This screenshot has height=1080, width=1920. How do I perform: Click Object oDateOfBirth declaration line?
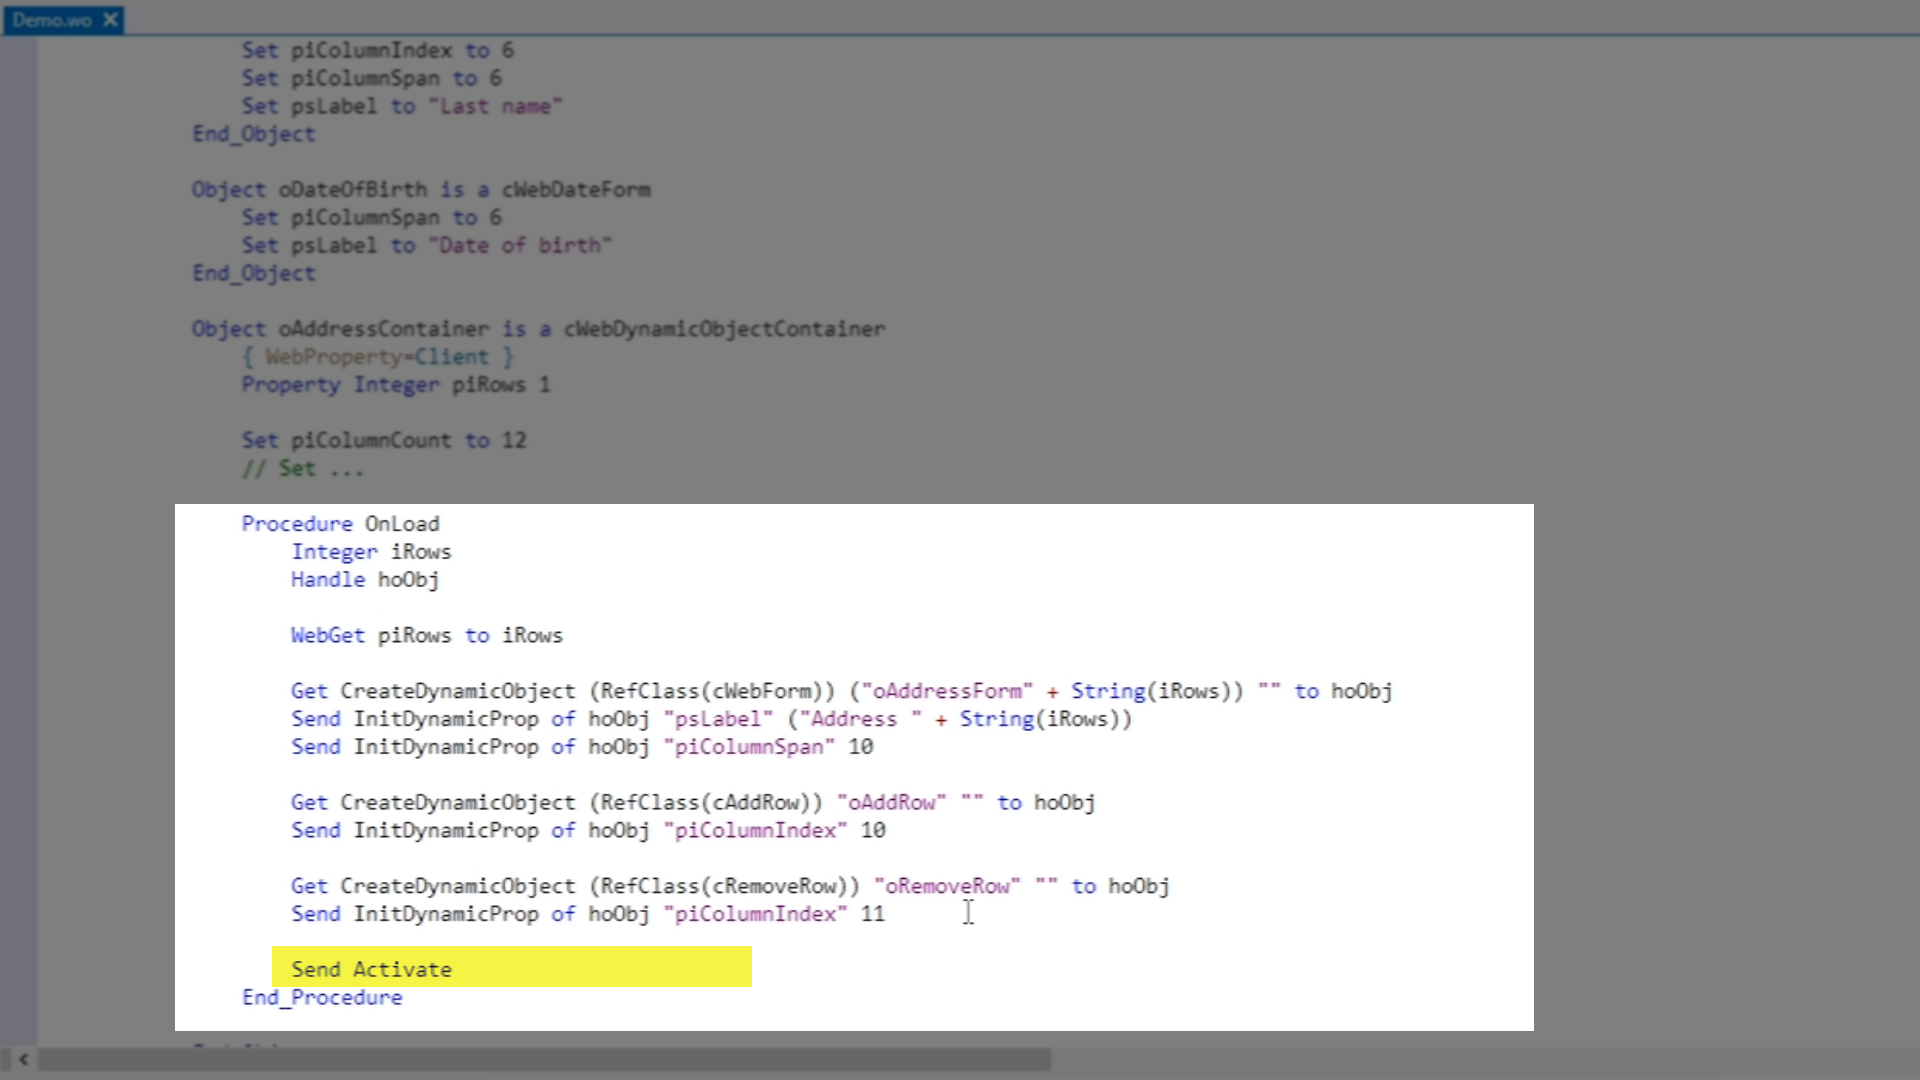click(420, 190)
